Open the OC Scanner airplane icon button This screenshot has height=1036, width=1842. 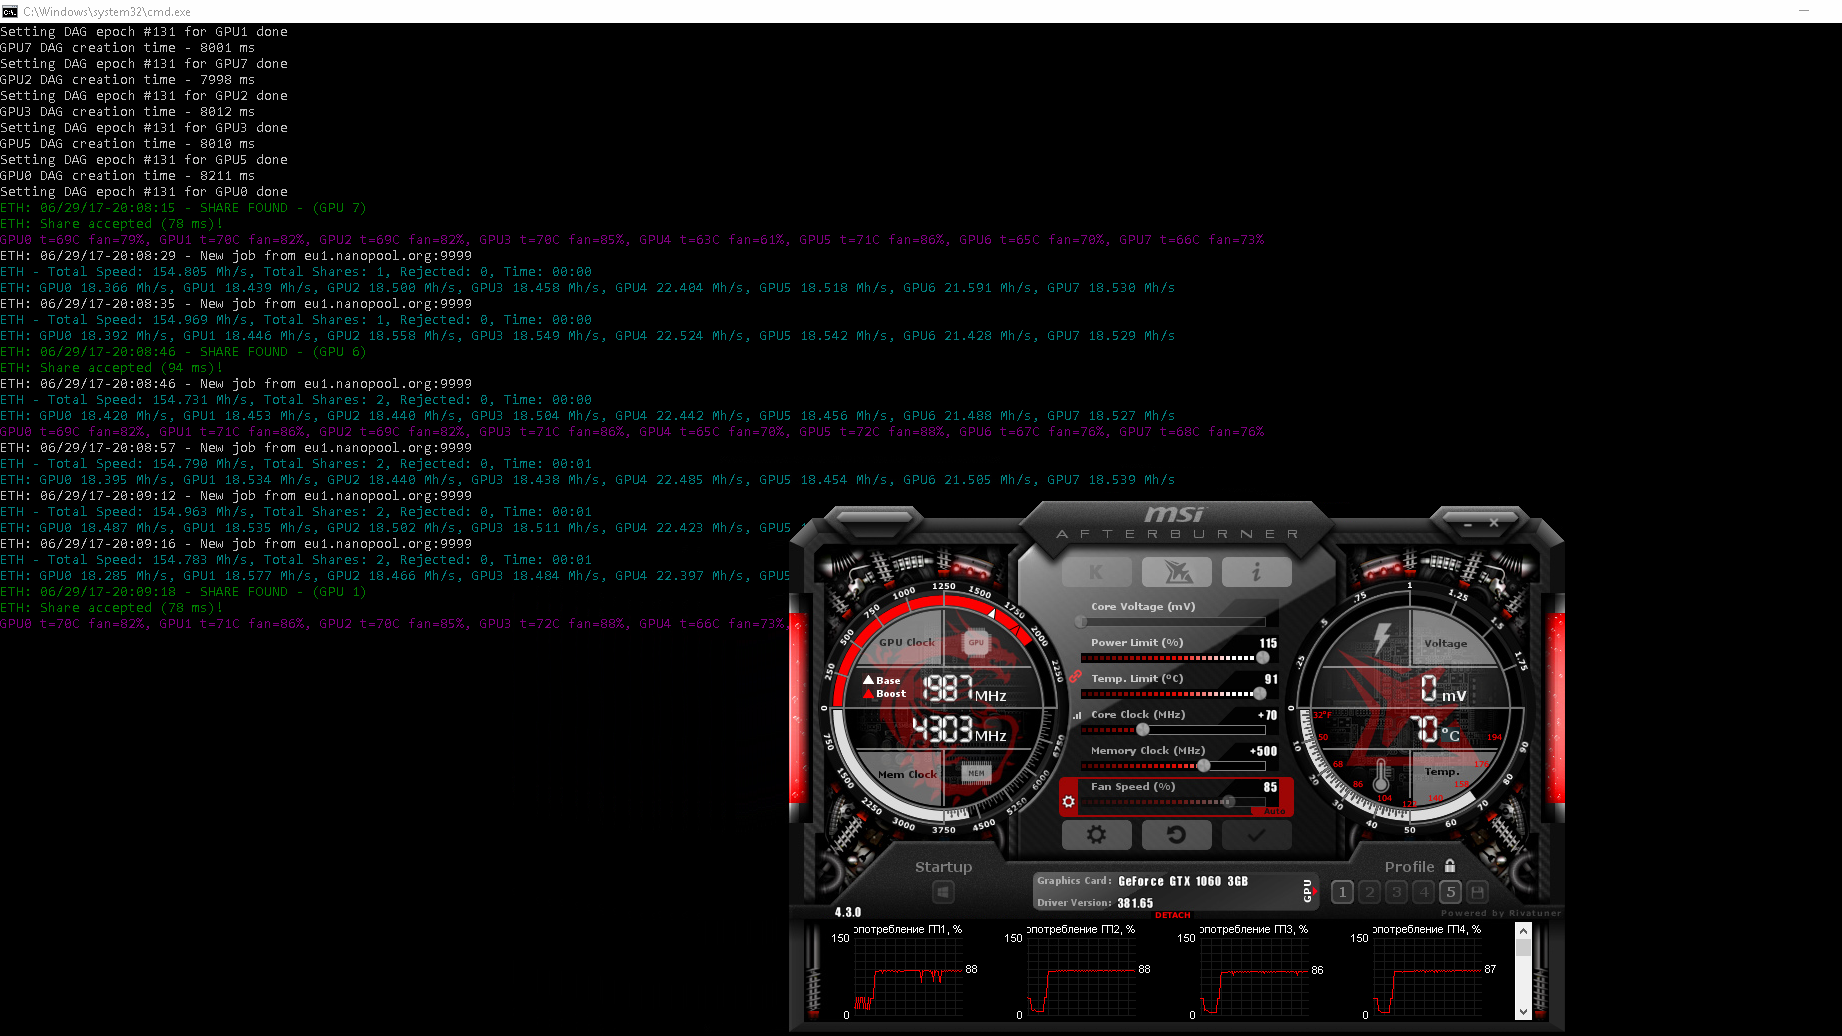(x=1176, y=572)
